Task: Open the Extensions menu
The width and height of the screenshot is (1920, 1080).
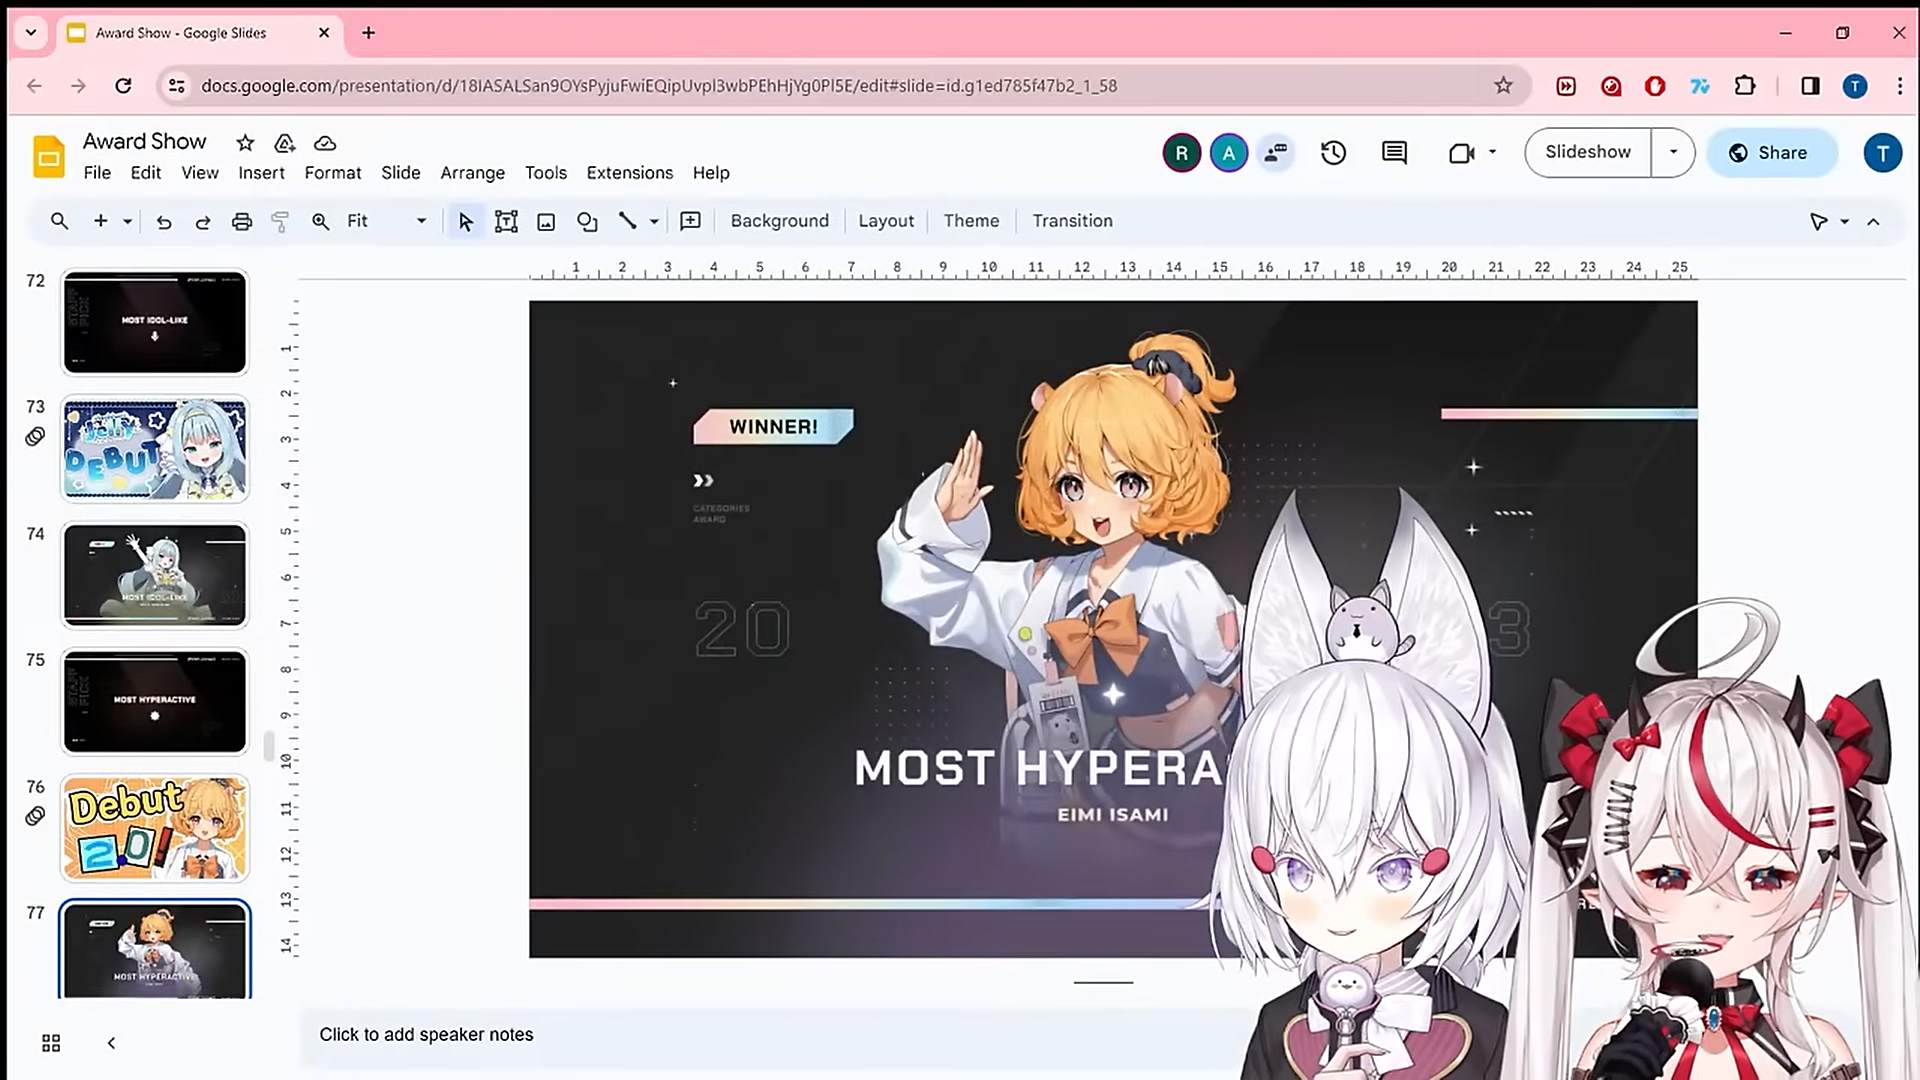Action: [x=629, y=173]
